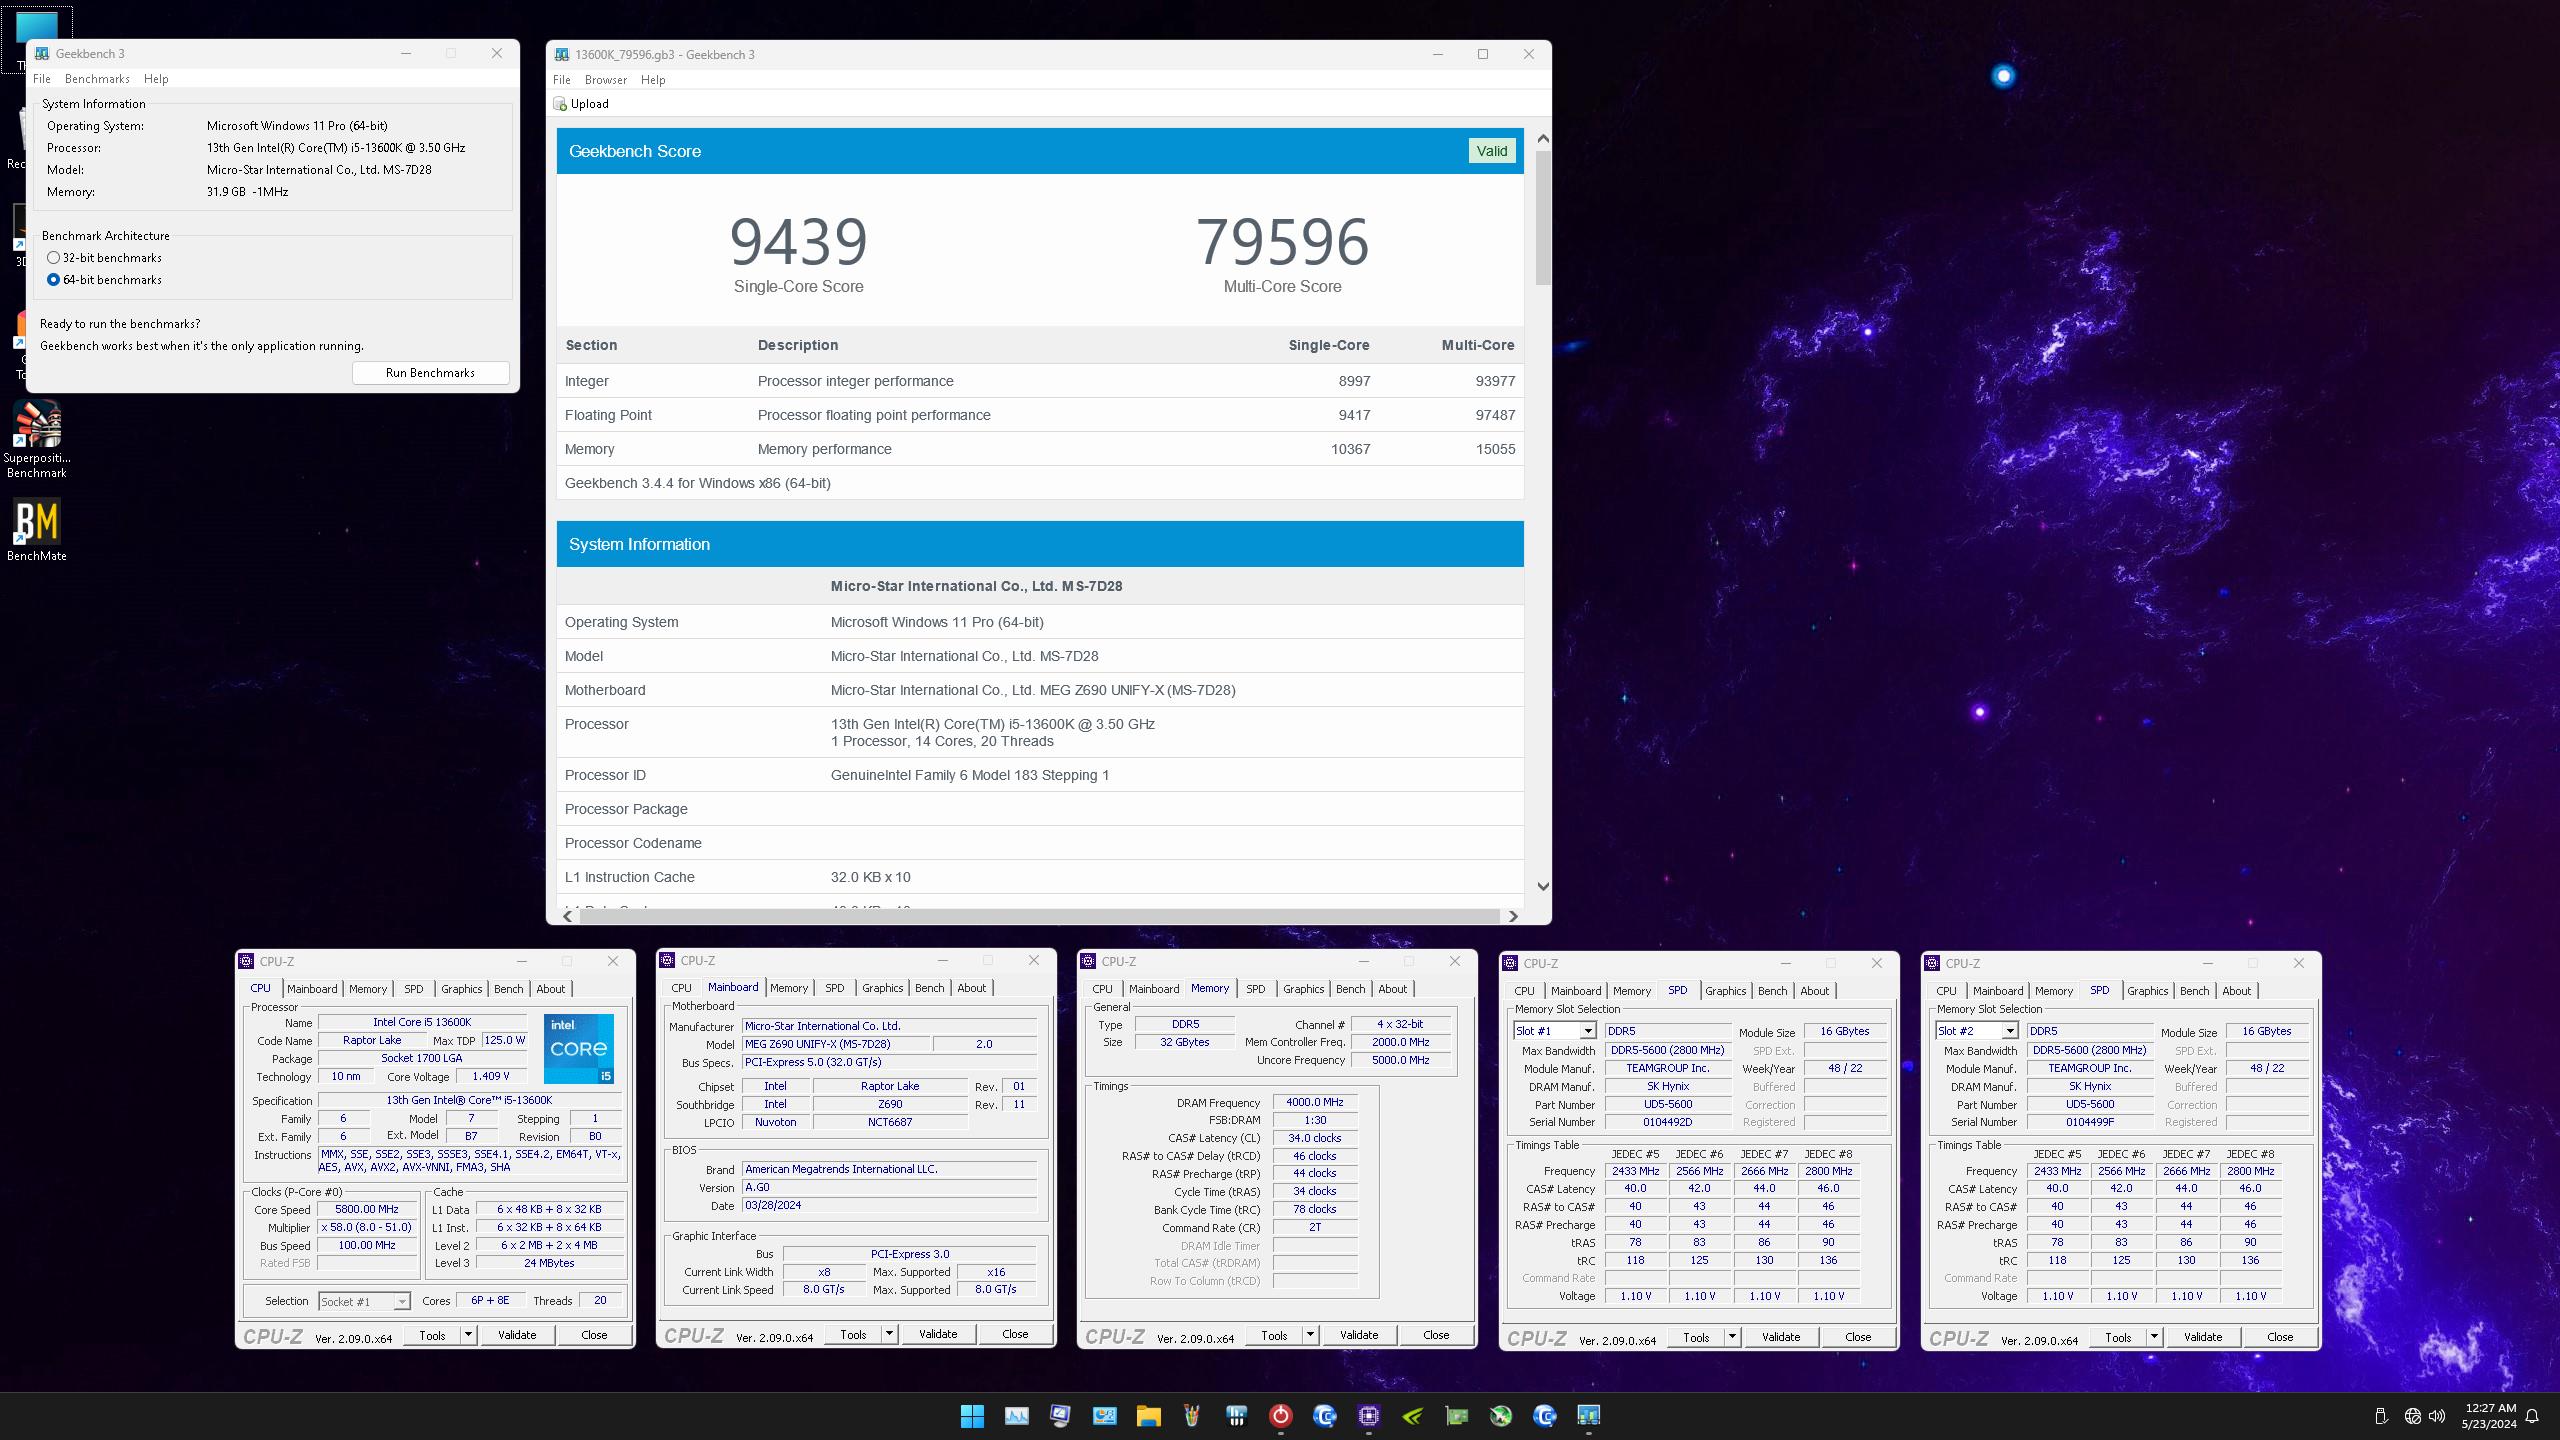Viewport: 2560px width, 1440px height.
Task: Click the Valid badge in Geekbench Score header
Action: coord(1491,151)
